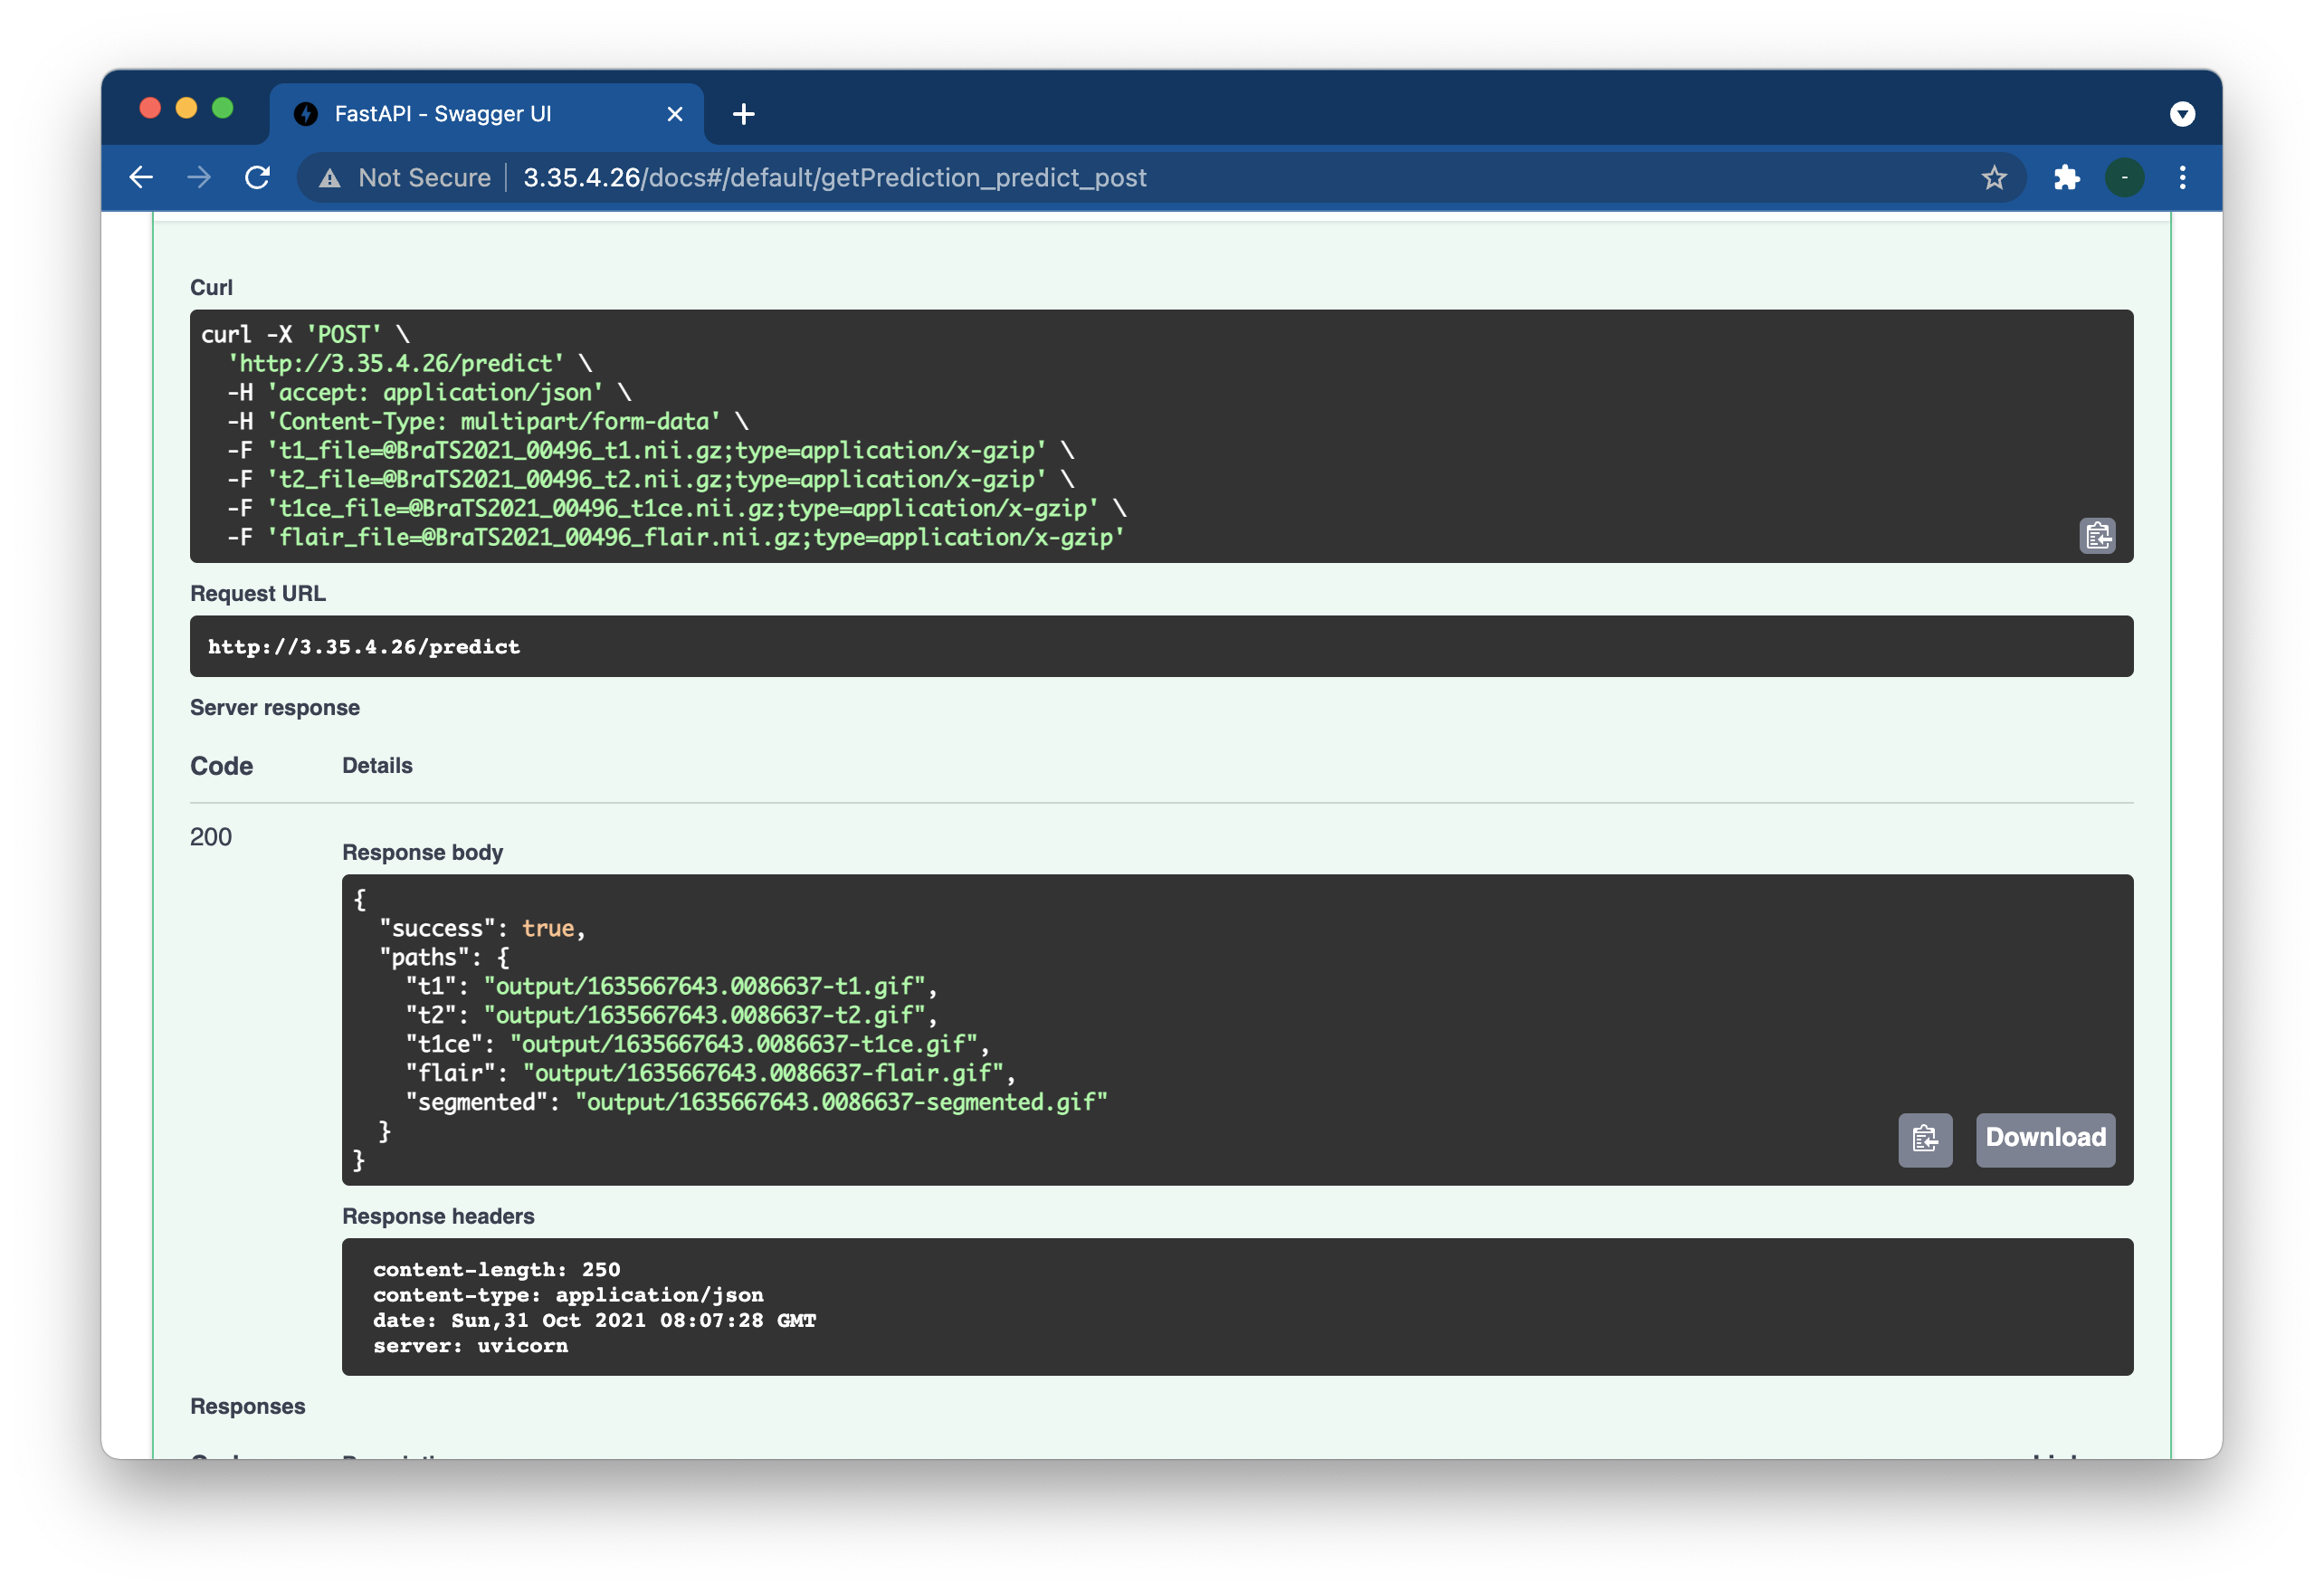Click the response headers code block
The image size is (2324, 1593).
pos(1236,1306)
